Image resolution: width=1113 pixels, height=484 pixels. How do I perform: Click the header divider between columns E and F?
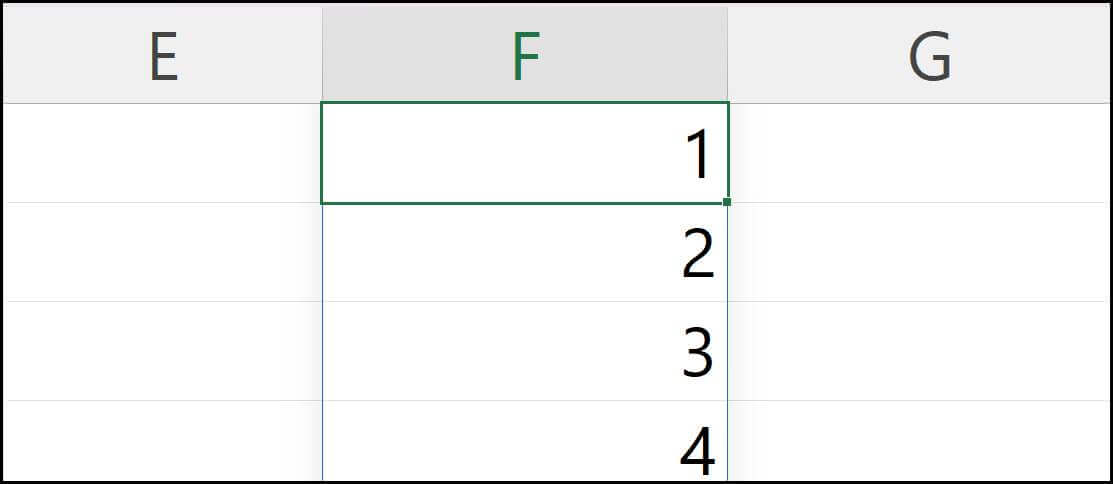click(322, 57)
